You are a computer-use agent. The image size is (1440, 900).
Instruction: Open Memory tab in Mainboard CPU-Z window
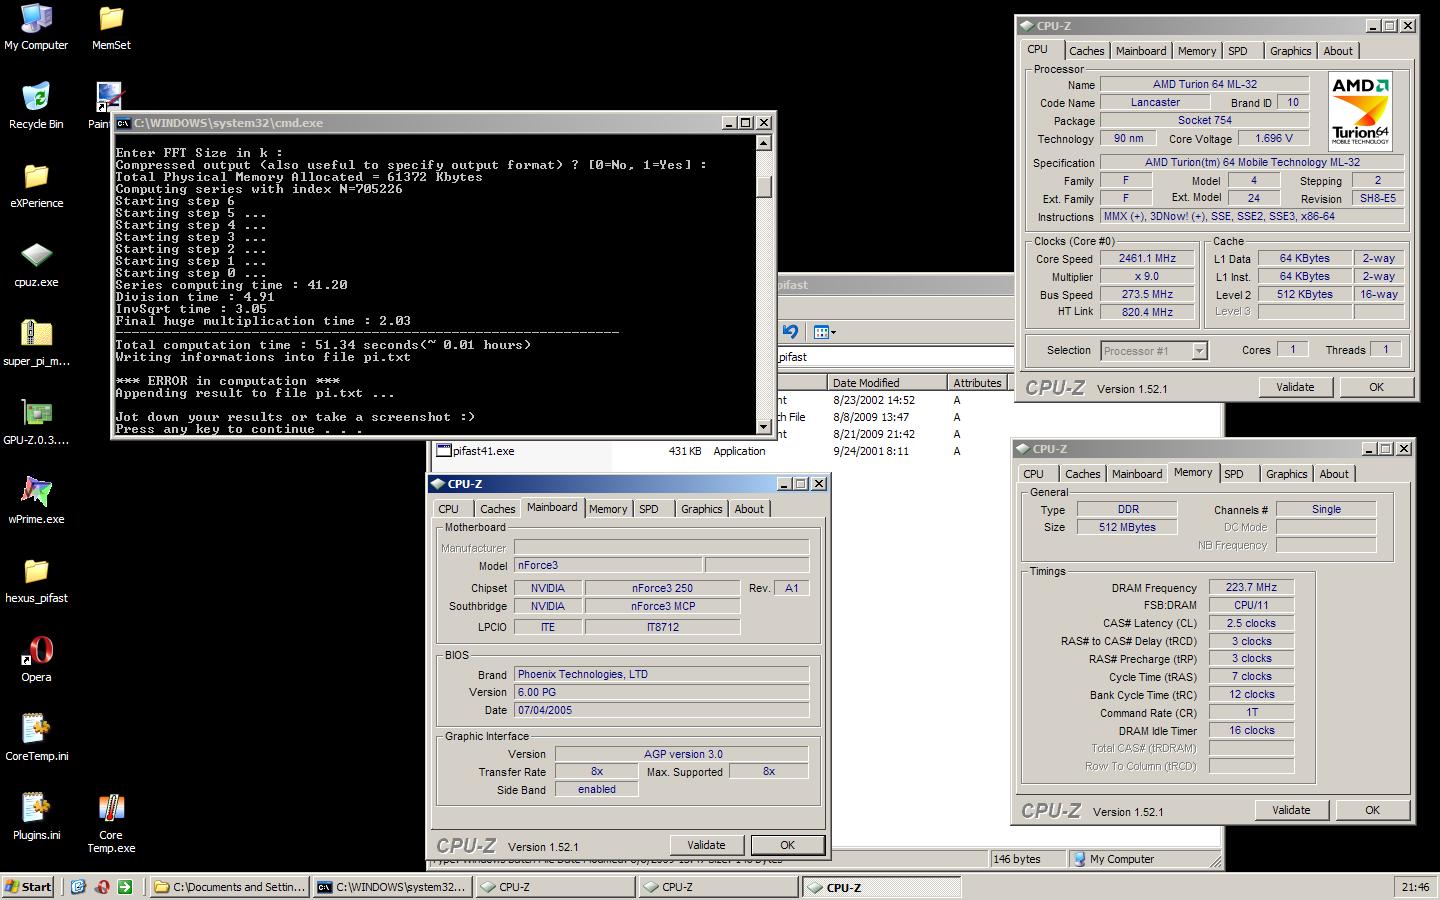pyautogui.click(x=608, y=509)
